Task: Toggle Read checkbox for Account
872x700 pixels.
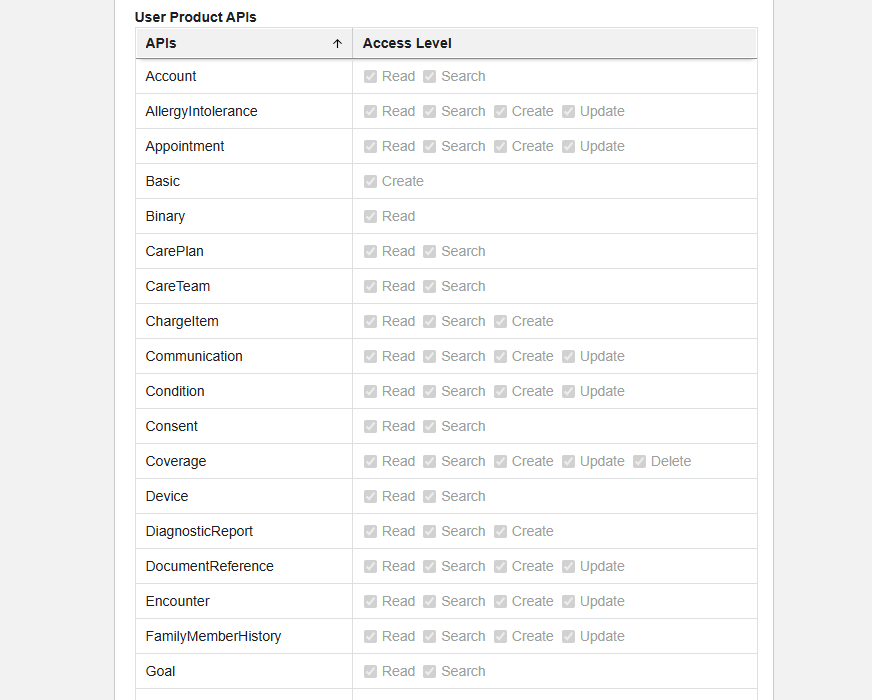Action: pos(371,77)
